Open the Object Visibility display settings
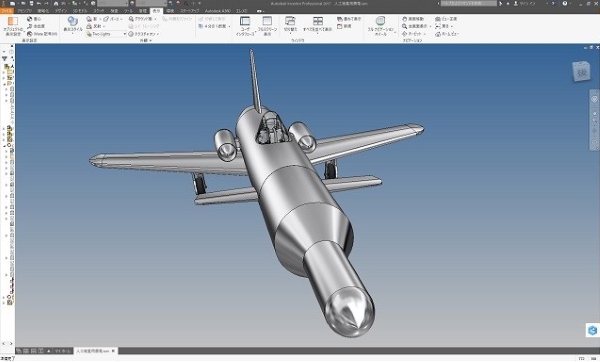Screen dimensions: 600x362 pos(13,26)
